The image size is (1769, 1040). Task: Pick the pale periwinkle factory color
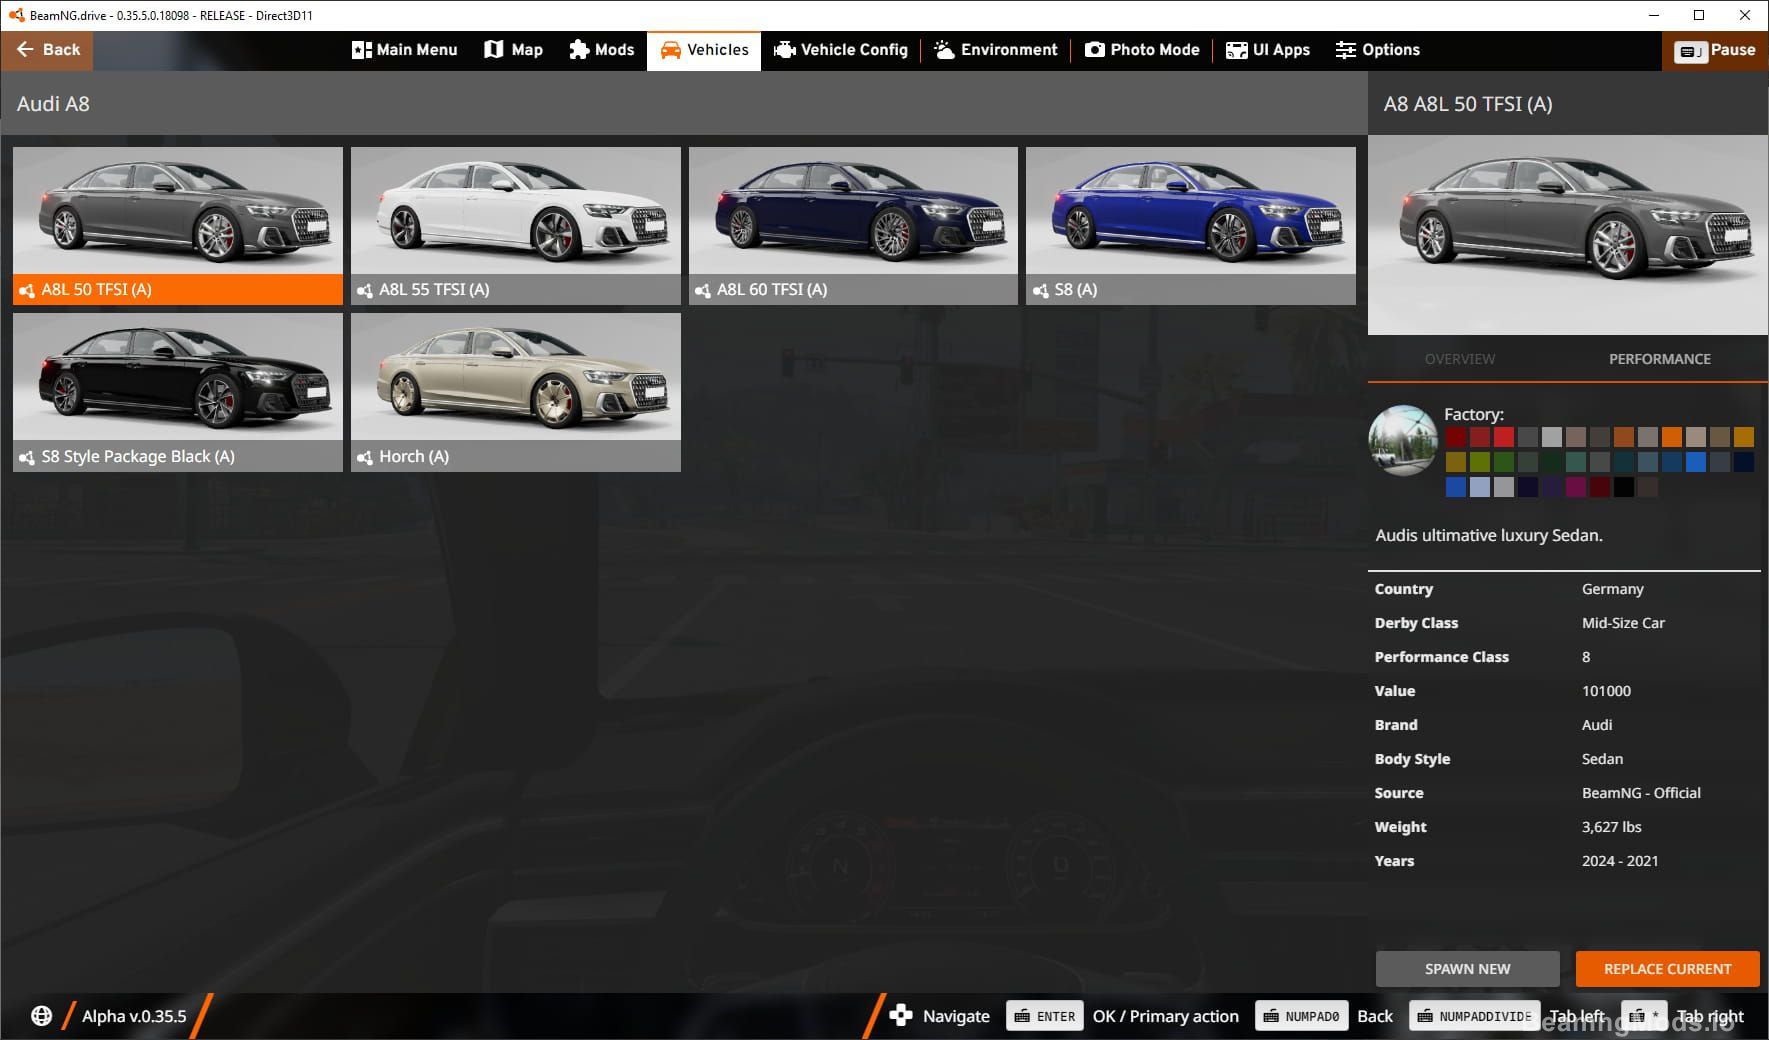(1480, 487)
